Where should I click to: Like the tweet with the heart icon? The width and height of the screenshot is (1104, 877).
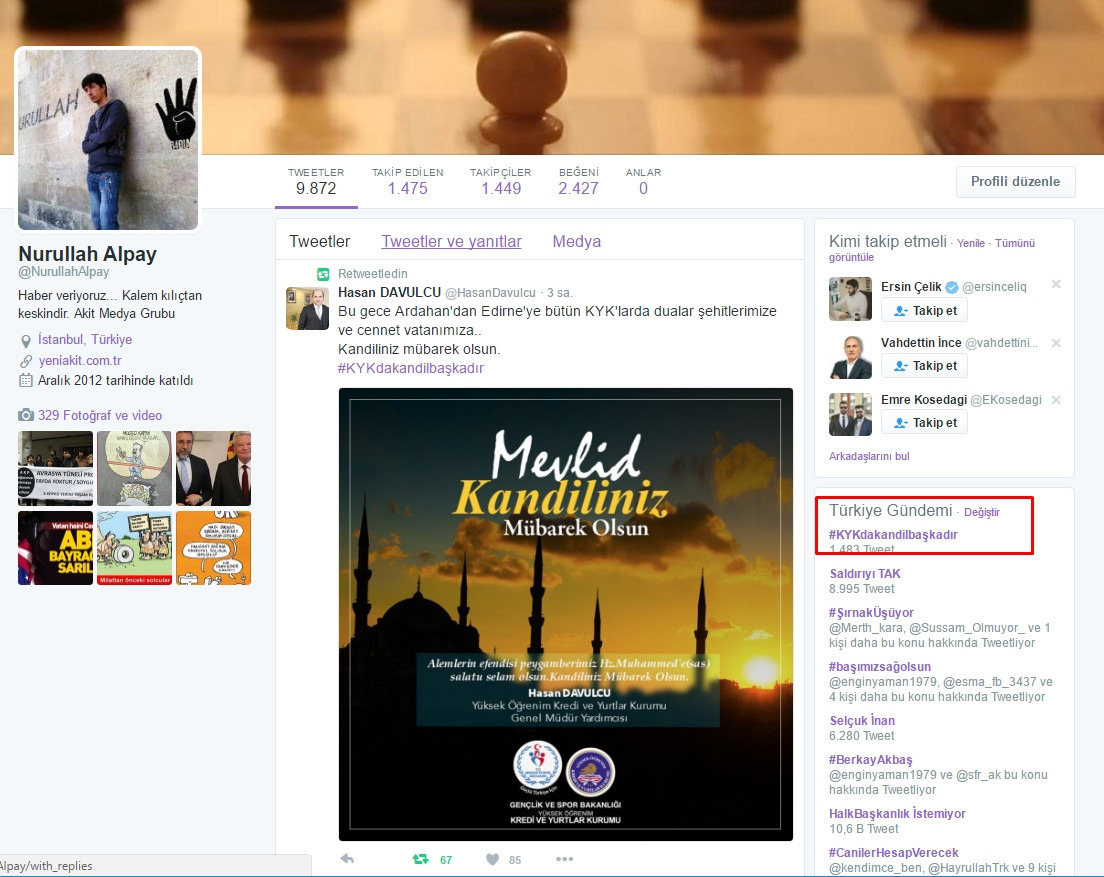click(x=493, y=859)
